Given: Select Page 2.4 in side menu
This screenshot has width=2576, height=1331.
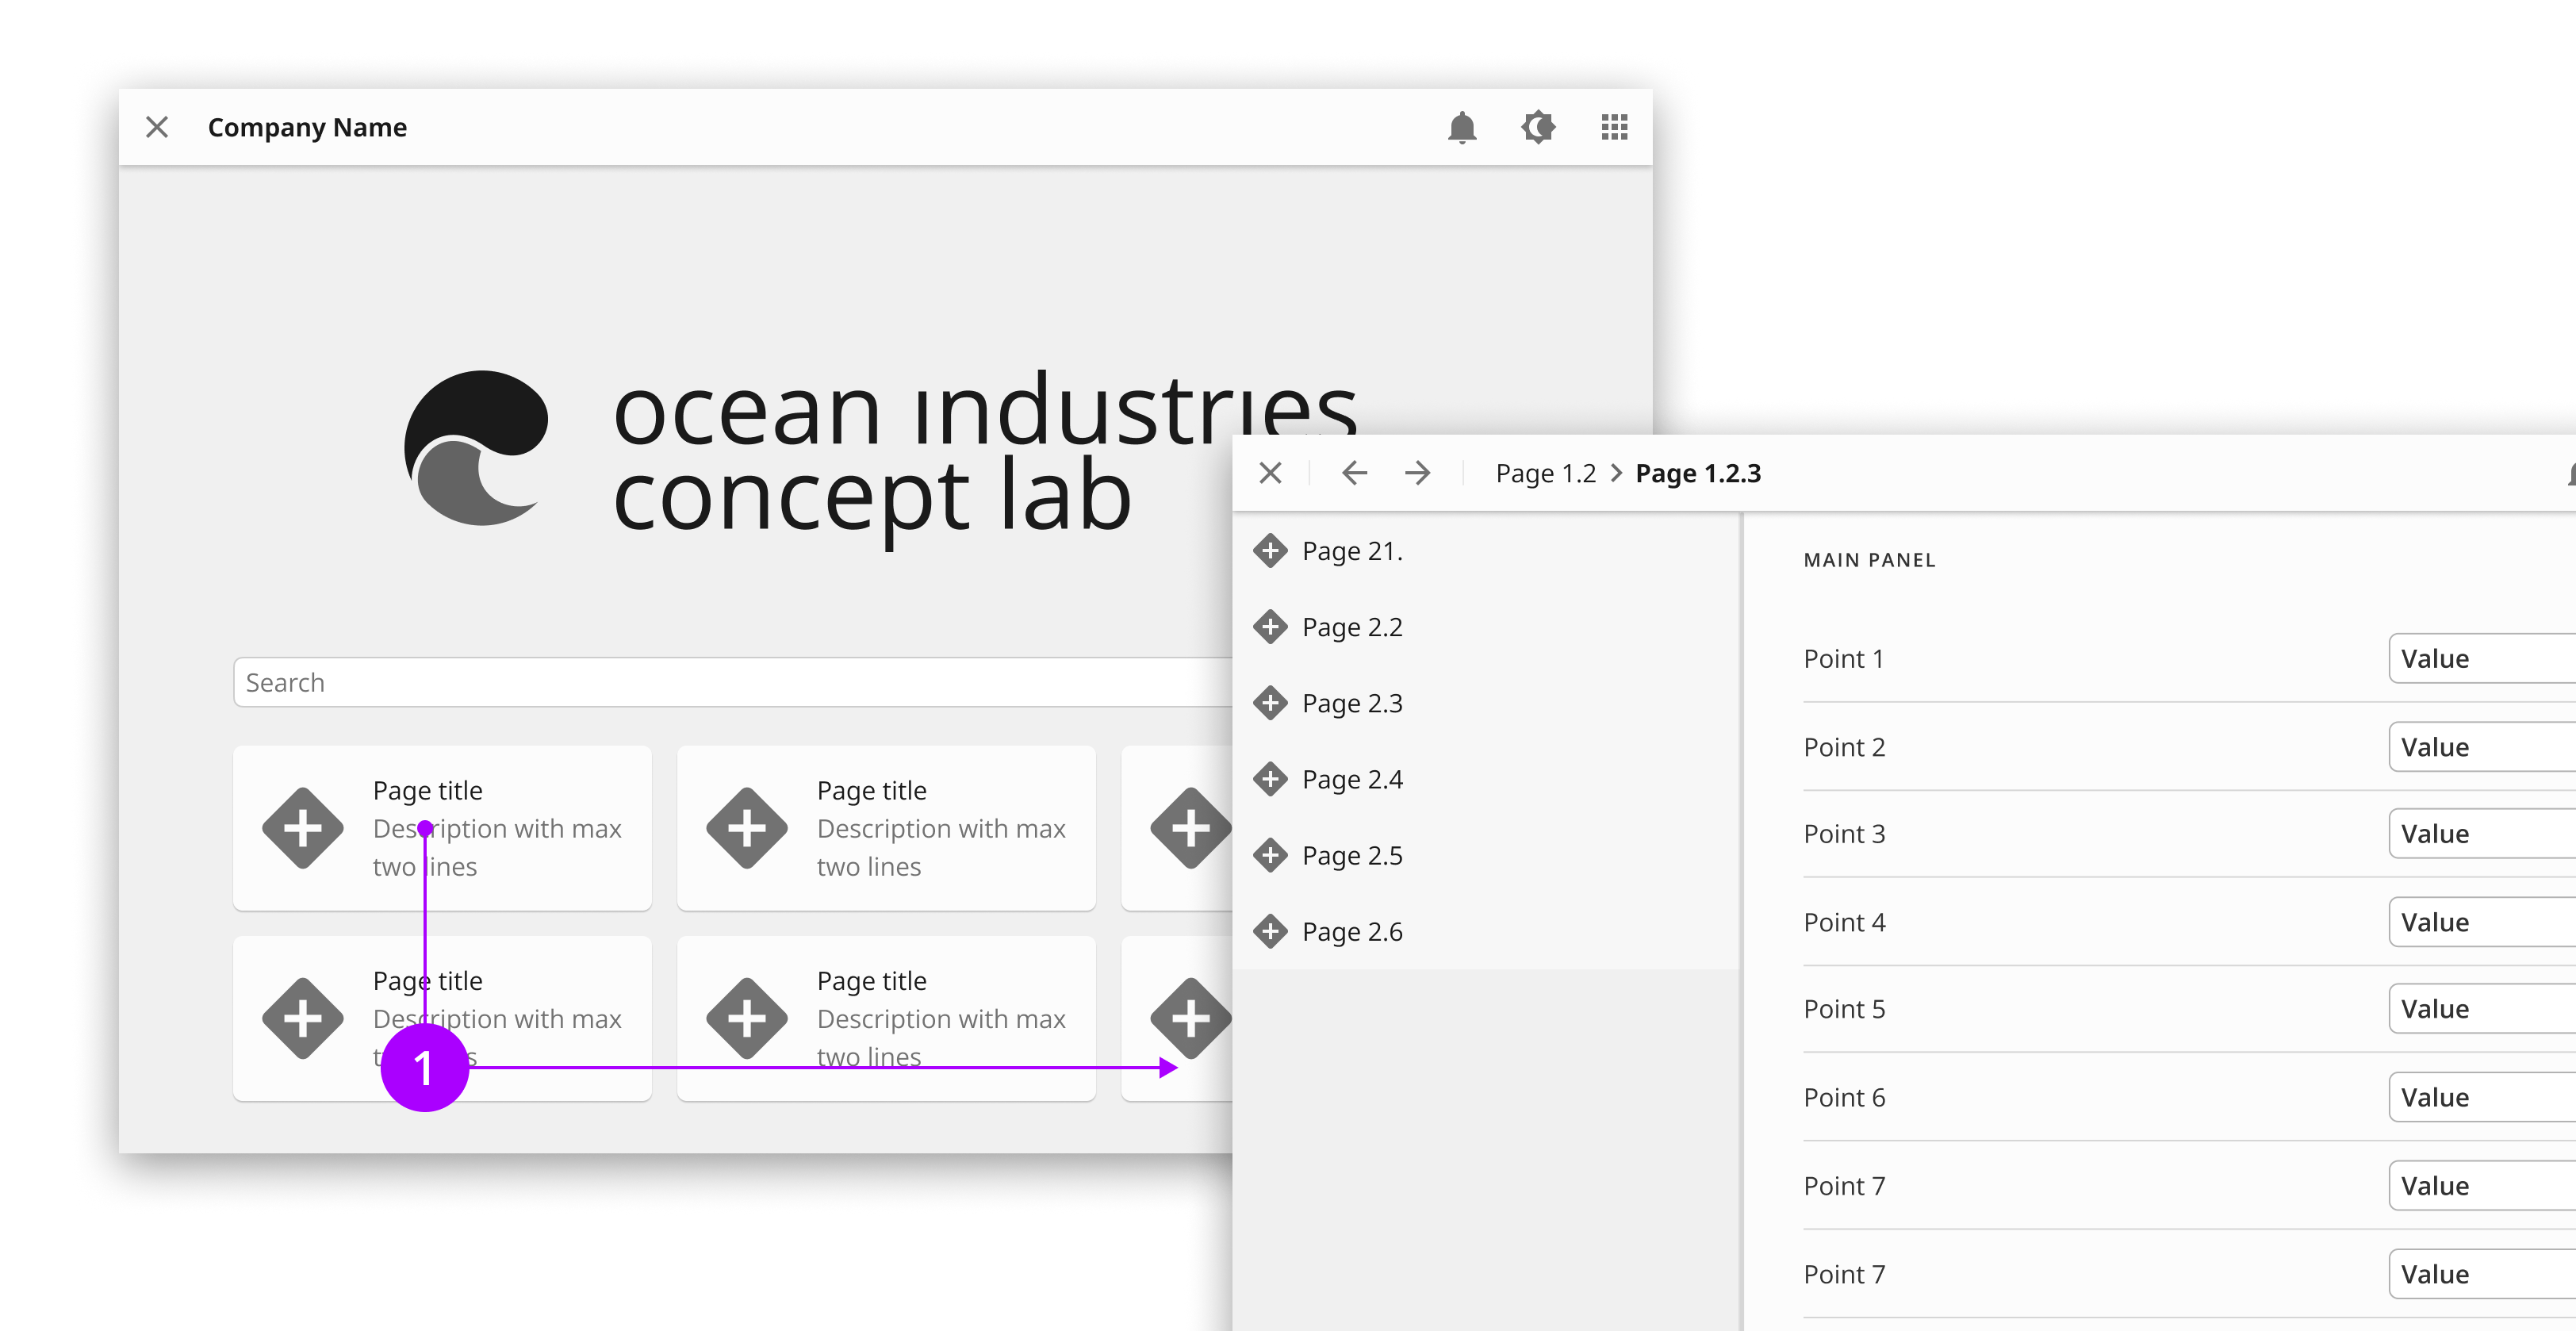Looking at the screenshot, I should [x=1486, y=779].
